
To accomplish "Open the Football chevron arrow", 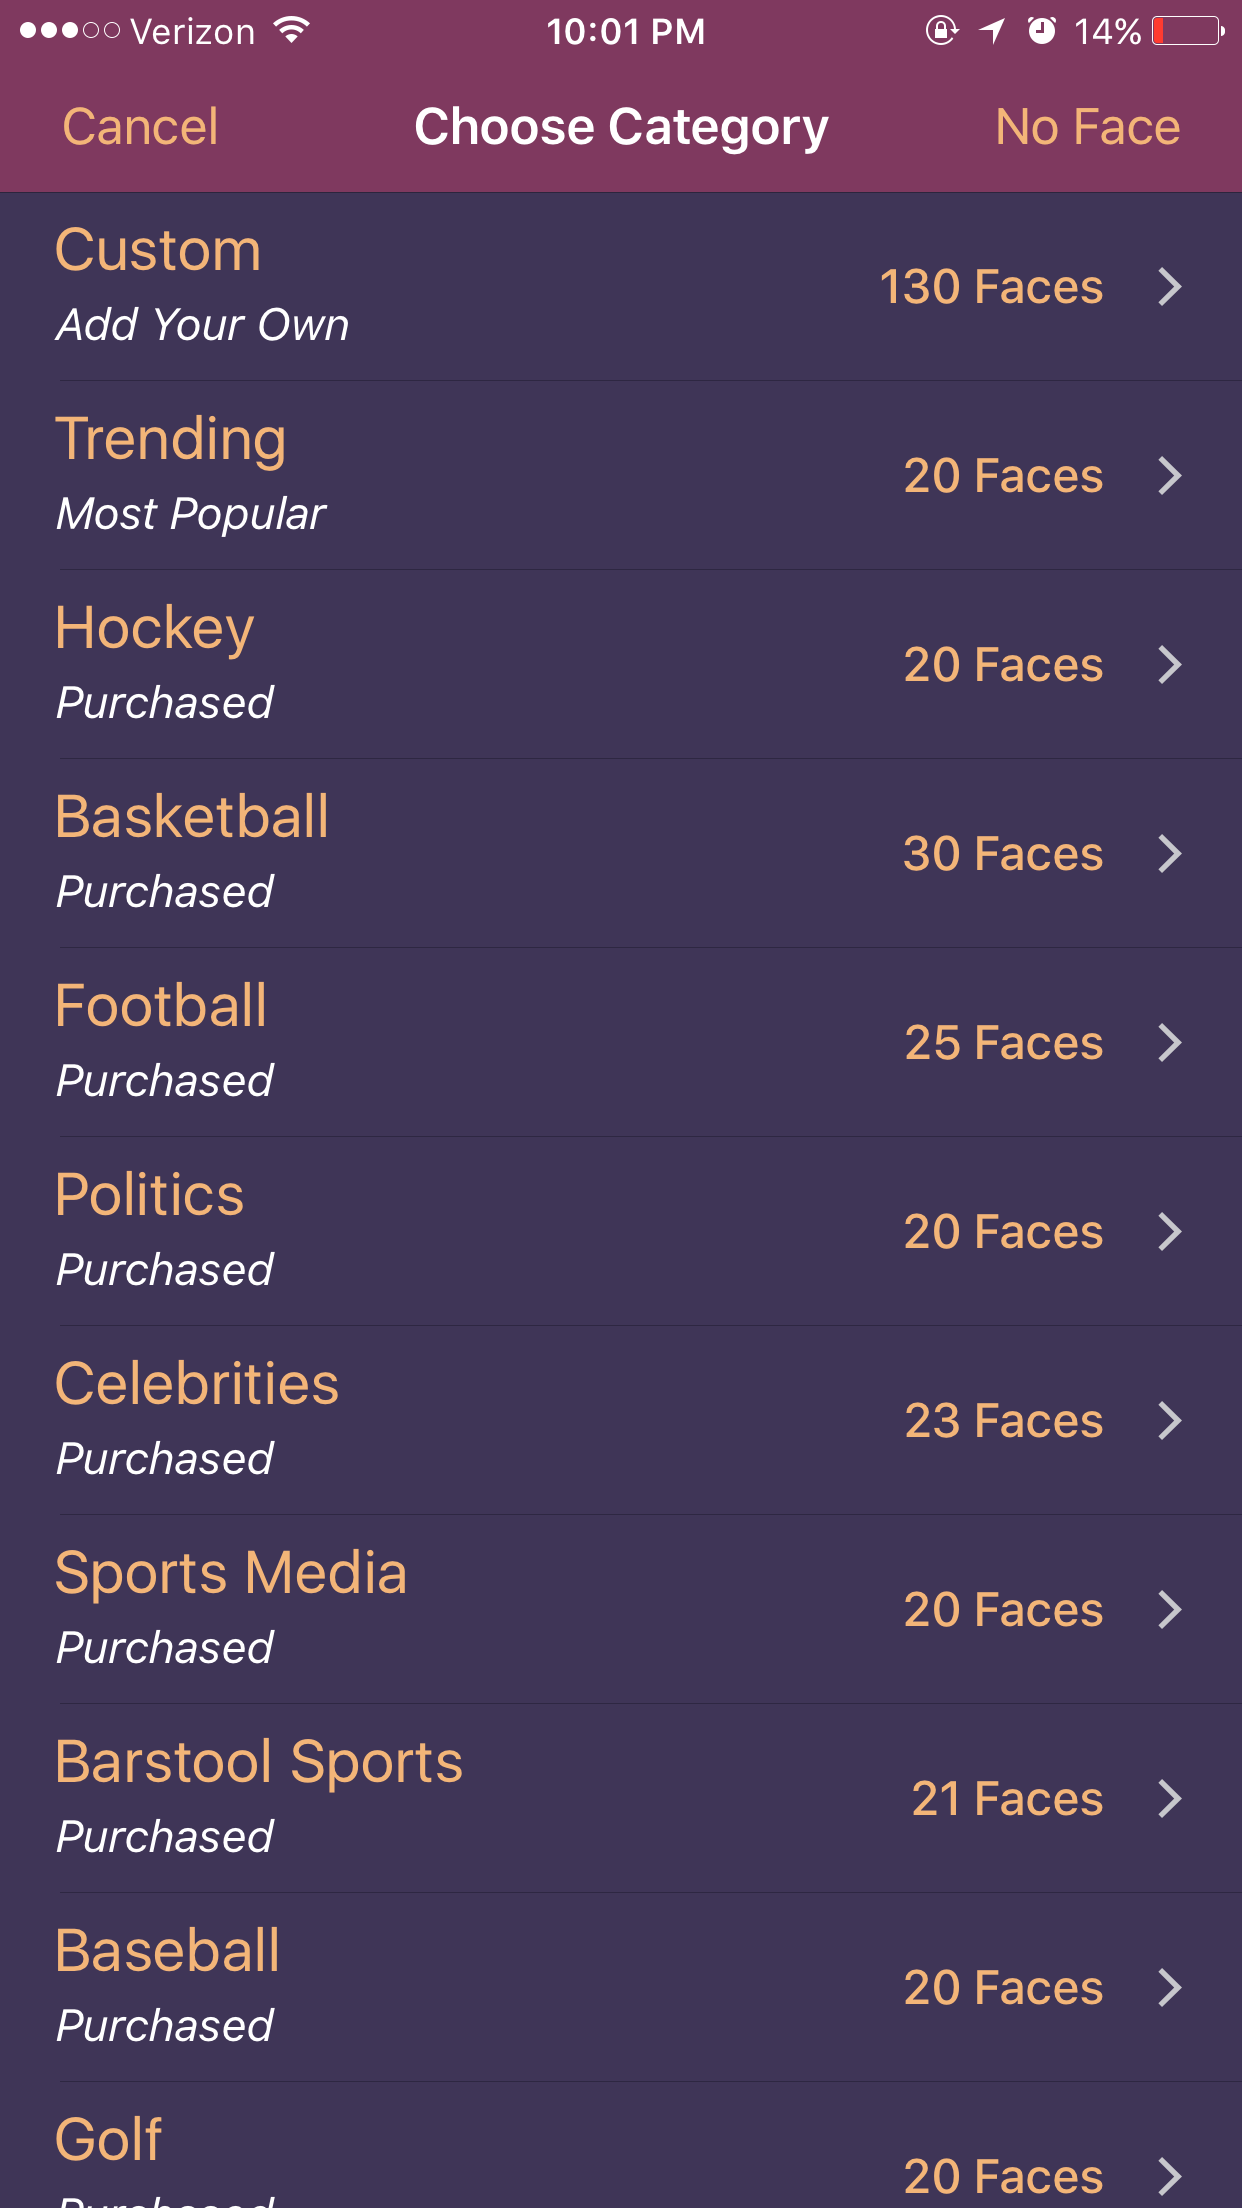I will pos(1169,1043).
